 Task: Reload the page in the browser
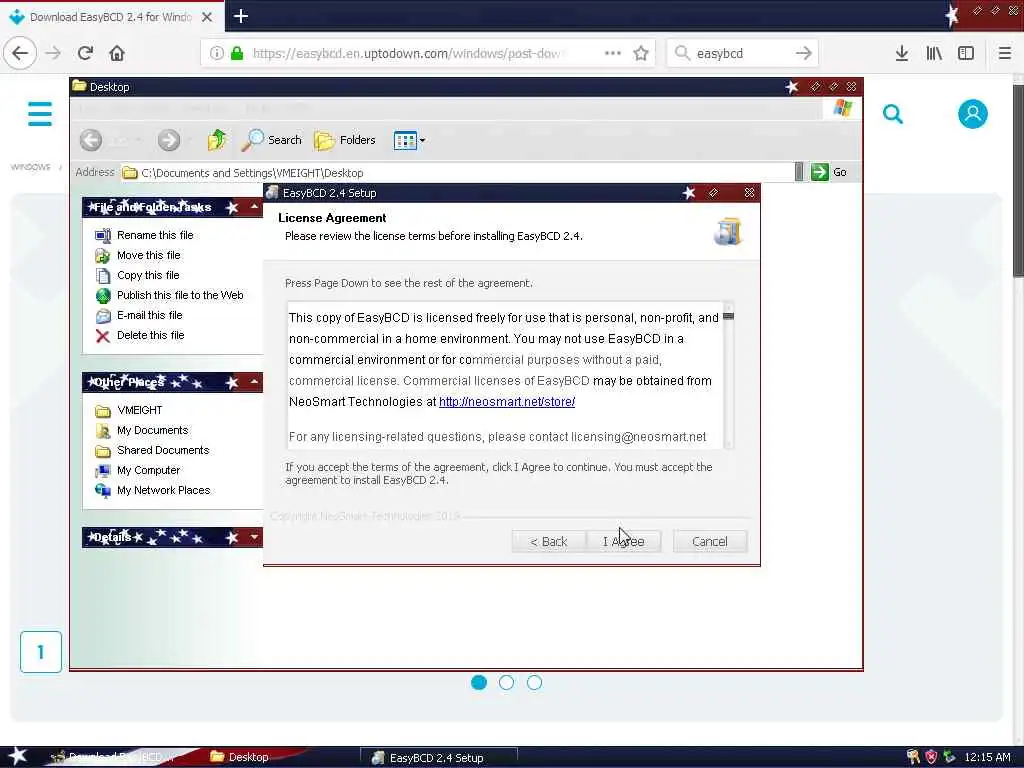[x=86, y=53]
